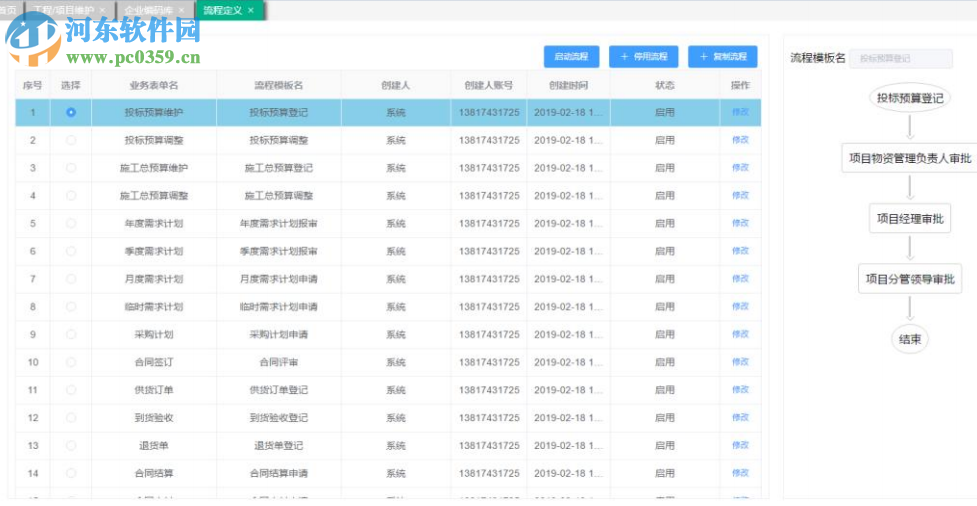
Task: Select radio button for 投标预算调整 row
Action: tap(71, 140)
